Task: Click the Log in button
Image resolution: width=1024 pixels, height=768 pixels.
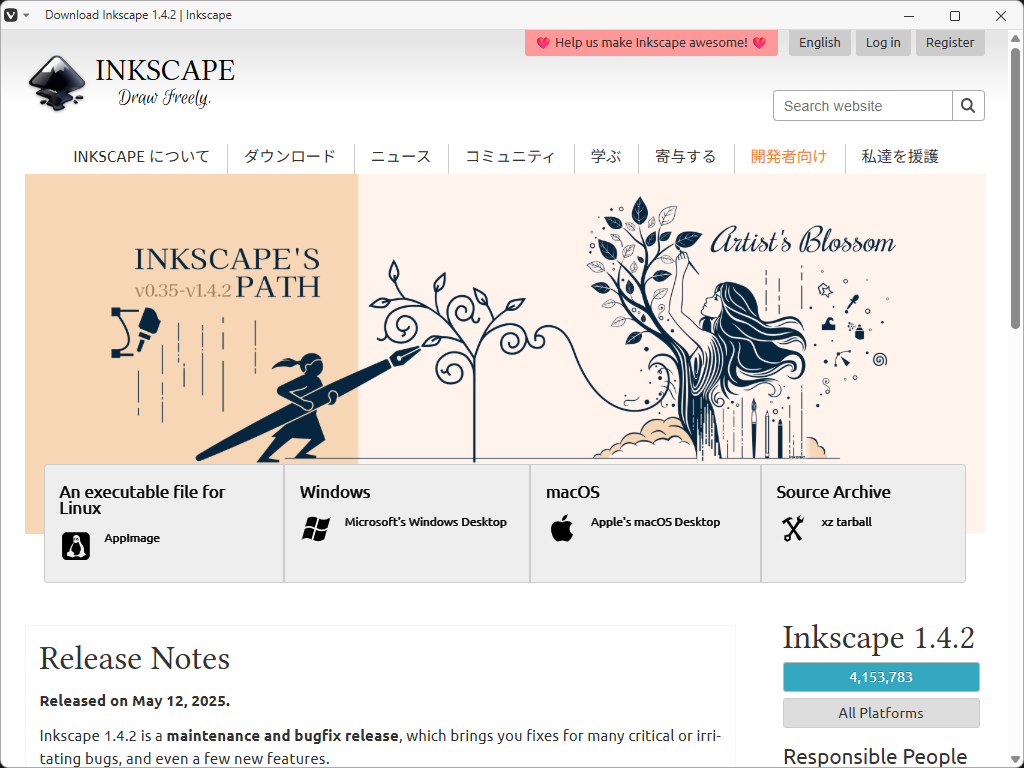Action: click(883, 42)
